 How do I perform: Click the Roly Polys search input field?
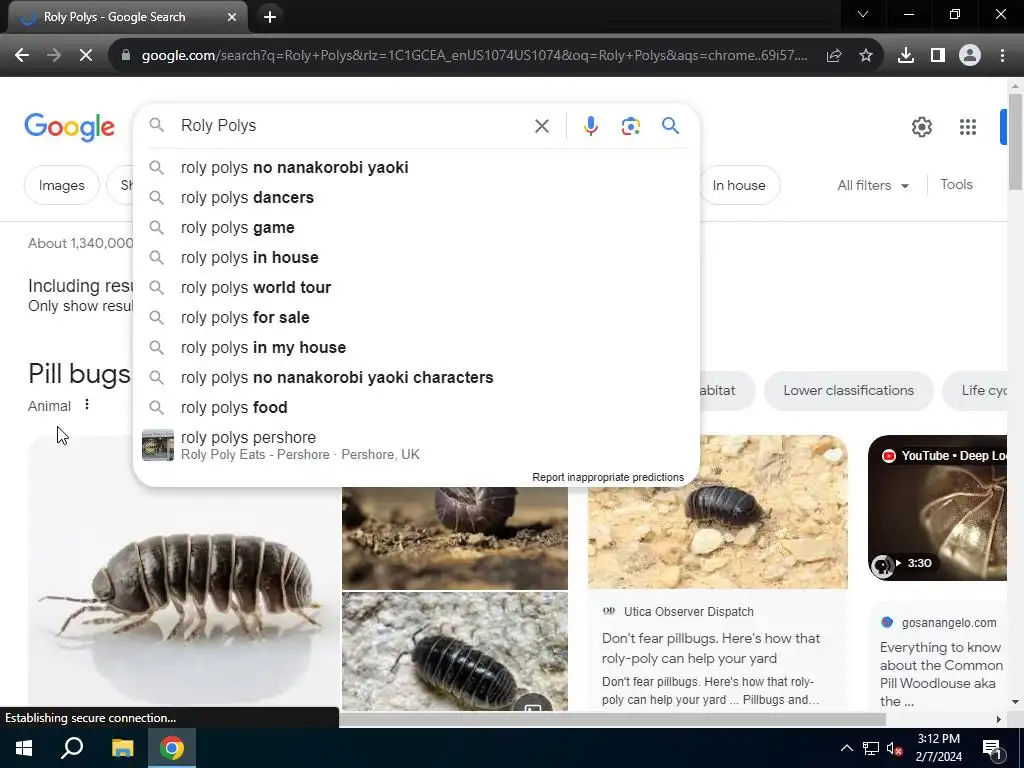coord(353,125)
